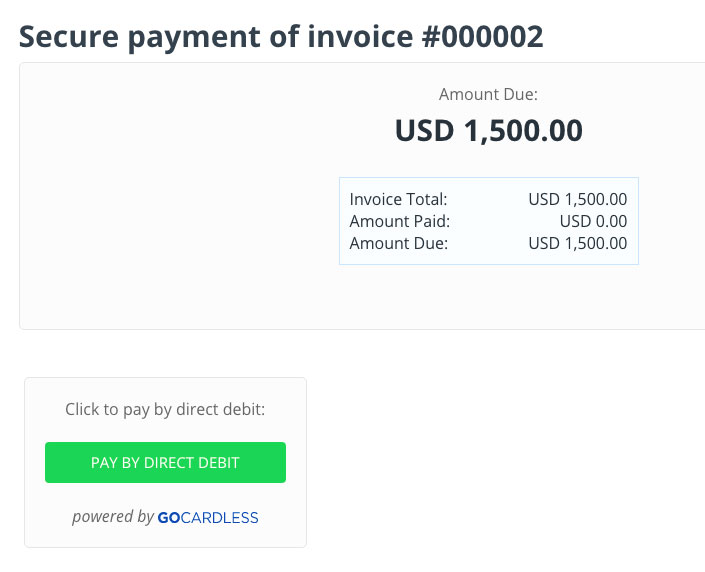The width and height of the screenshot is (705, 572).
Task: Click the italic 'powered by' text
Action: coord(113,517)
